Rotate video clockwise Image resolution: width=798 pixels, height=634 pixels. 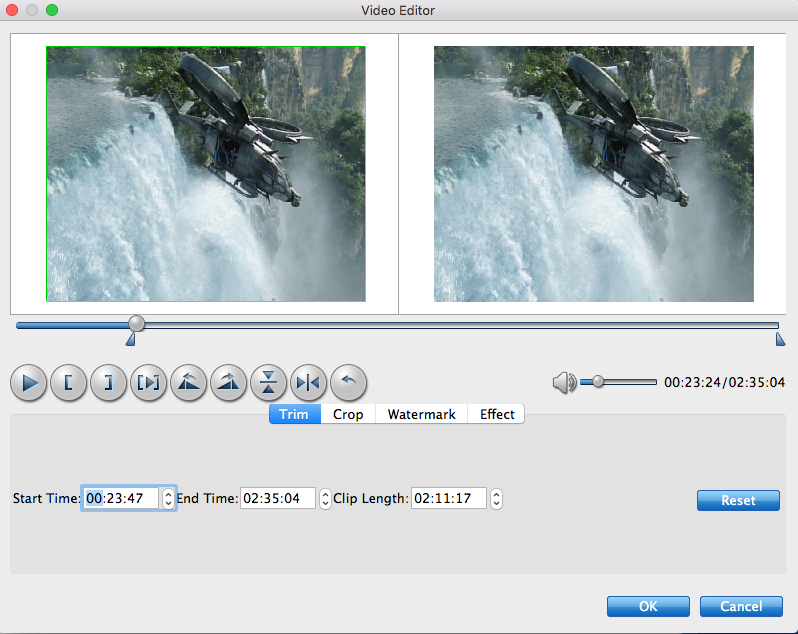point(229,382)
